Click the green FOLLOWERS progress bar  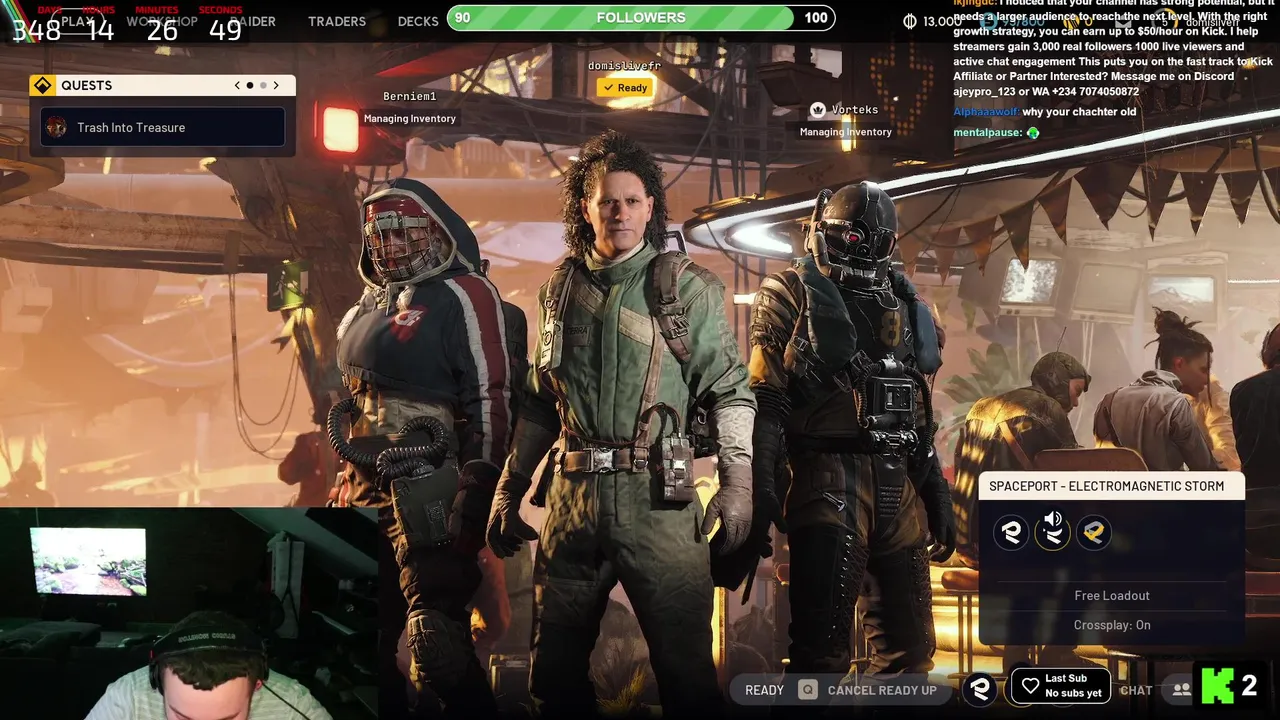(x=641, y=18)
